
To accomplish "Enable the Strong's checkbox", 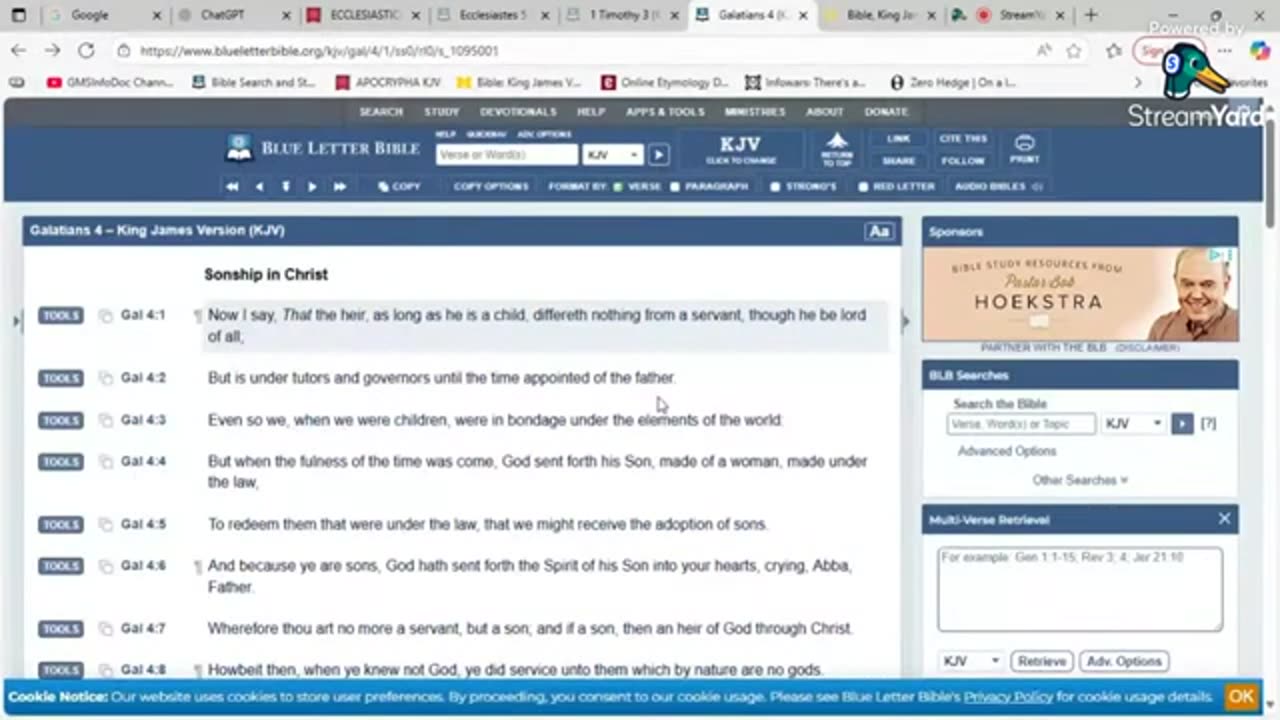I will coord(775,187).
